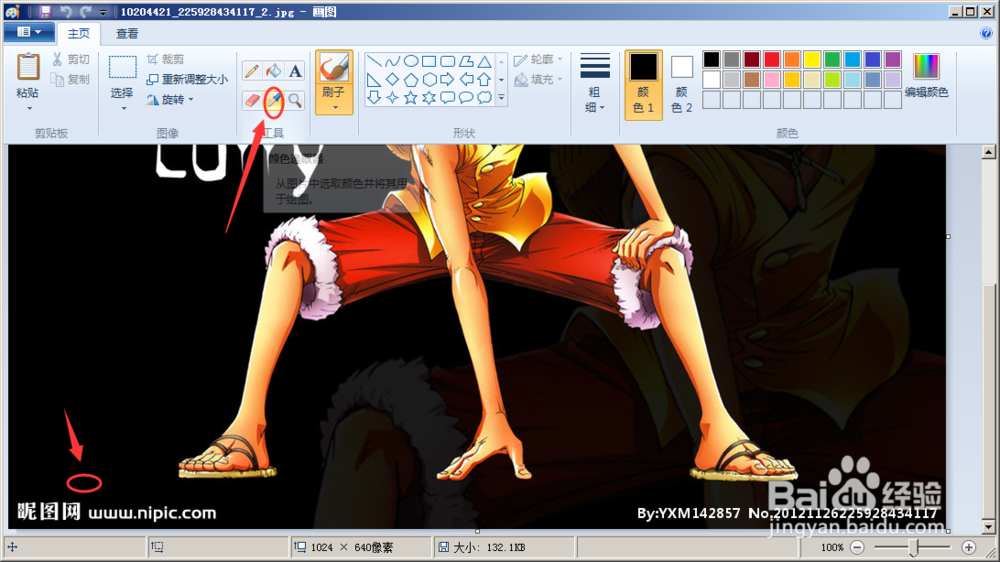Expand the 粘贴 (Paste) dropdown arrow
This screenshot has width=1000, height=562.
pyautogui.click(x=28, y=108)
